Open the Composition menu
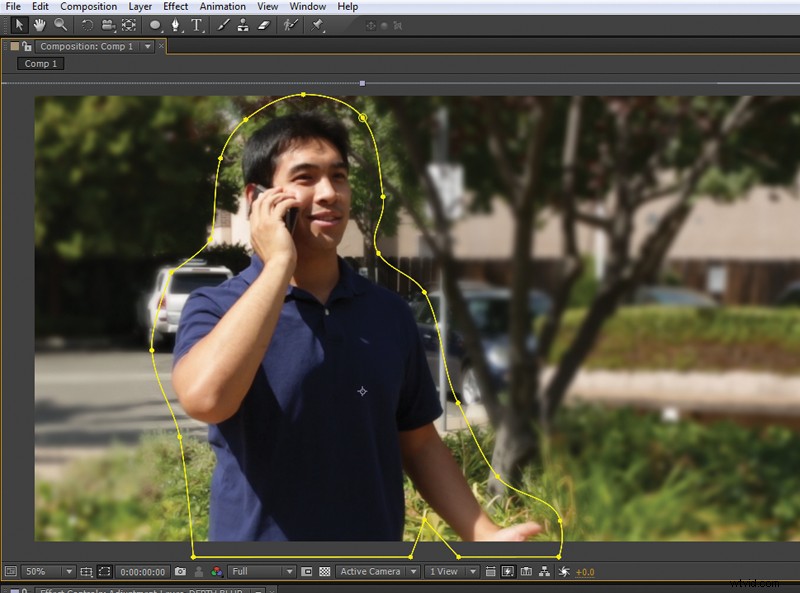800x593 pixels. (x=88, y=6)
